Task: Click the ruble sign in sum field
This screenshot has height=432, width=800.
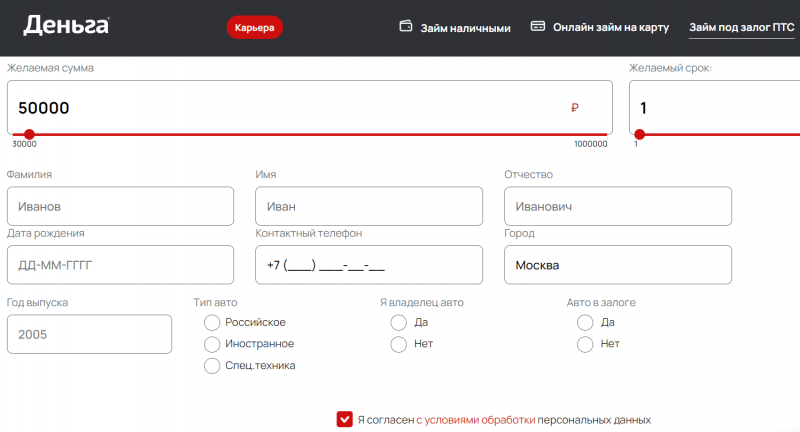Action: [x=574, y=108]
